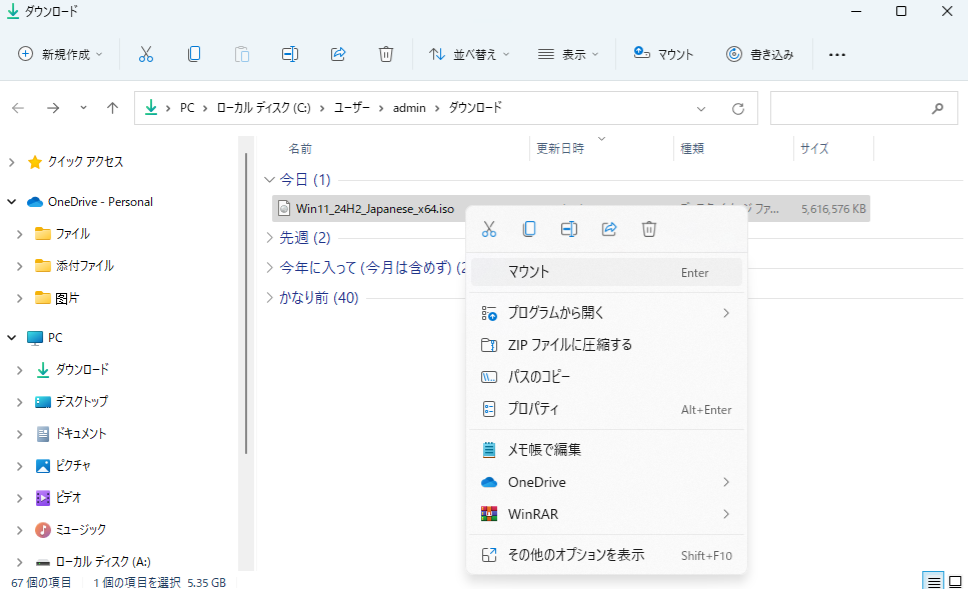Viewport: 968px width, 589px height.
Task: Open the 並べ替え sort dropdown
Action: pyautogui.click(x=469, y=54)
